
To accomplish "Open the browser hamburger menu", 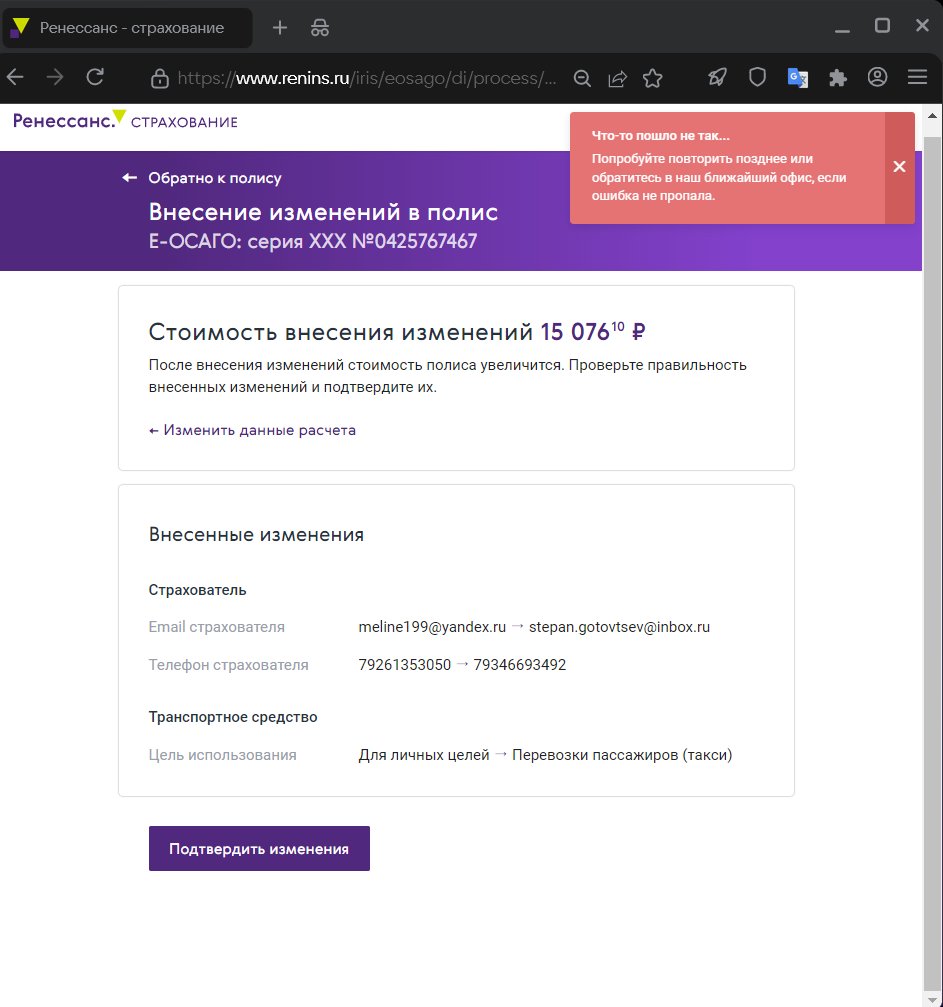I will click(917, 77).
